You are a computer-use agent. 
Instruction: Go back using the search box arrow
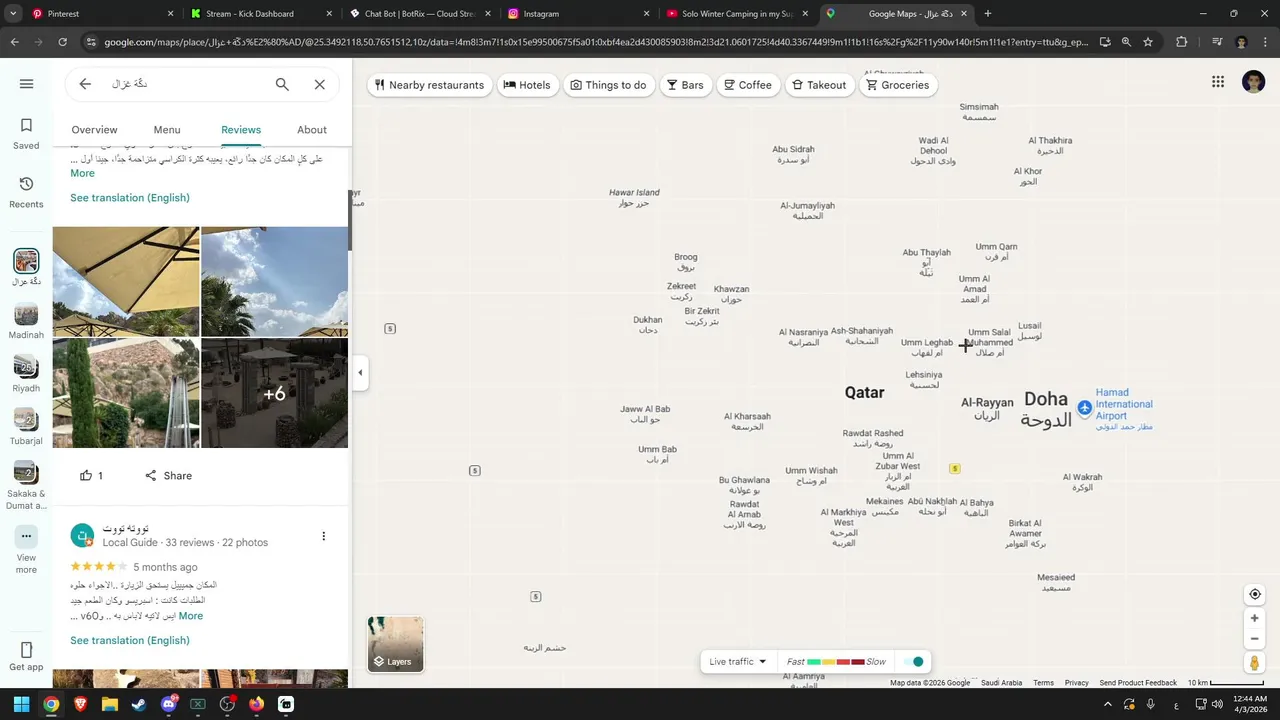[x=85, y=84]
